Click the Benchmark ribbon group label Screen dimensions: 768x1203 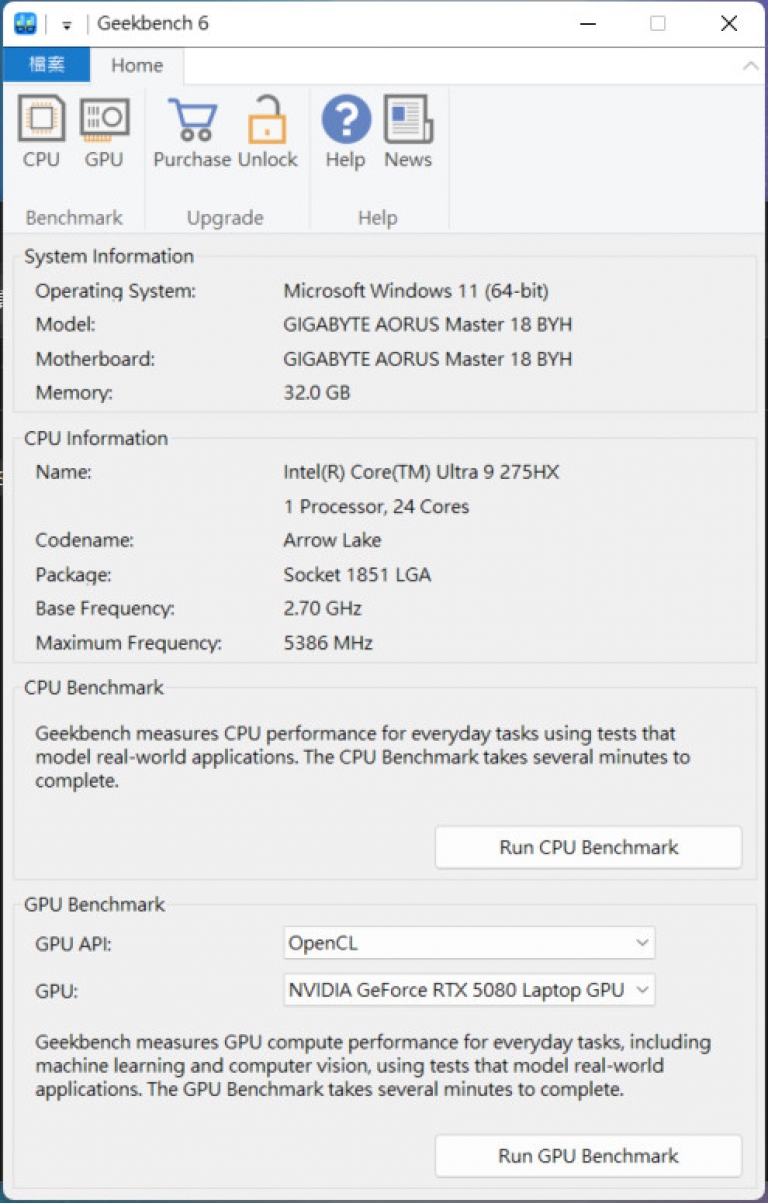pyautogui.click(x=74, y=217)
